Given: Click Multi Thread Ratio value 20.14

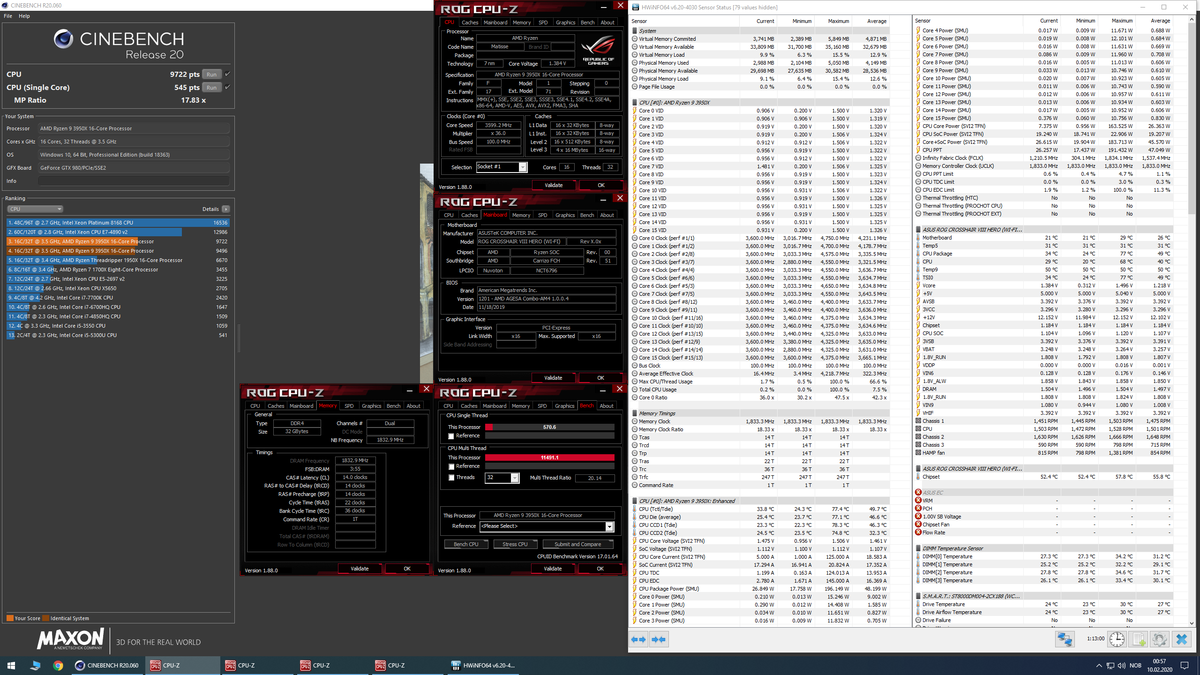Looking at the screenshot, I should 596,478.
